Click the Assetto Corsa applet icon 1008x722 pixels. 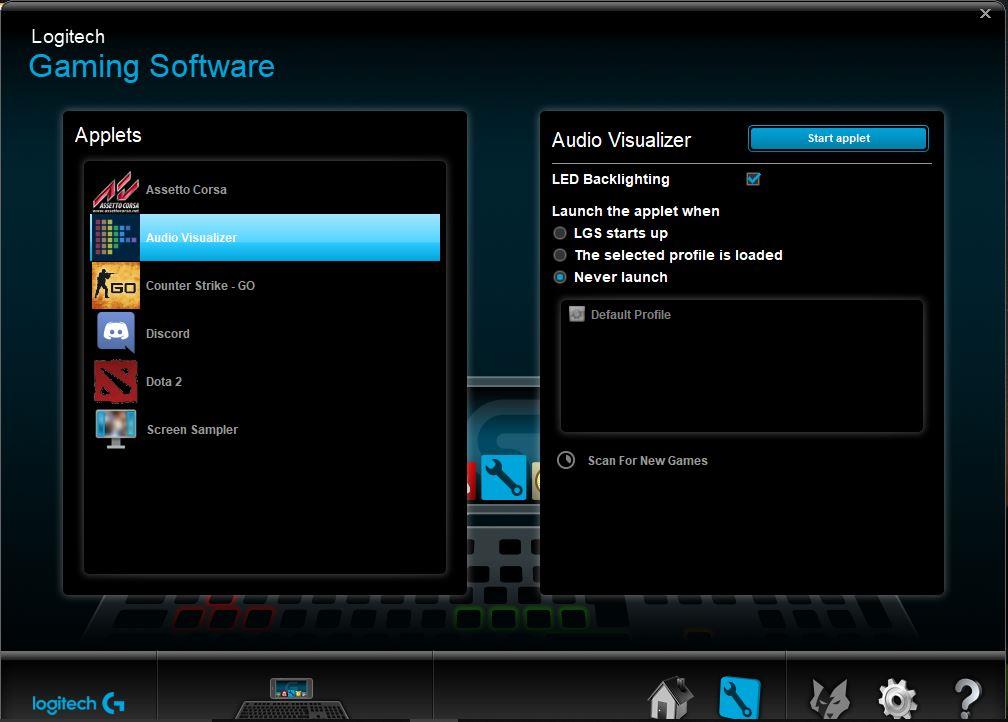pyautogui.click(x=116, y=191)
